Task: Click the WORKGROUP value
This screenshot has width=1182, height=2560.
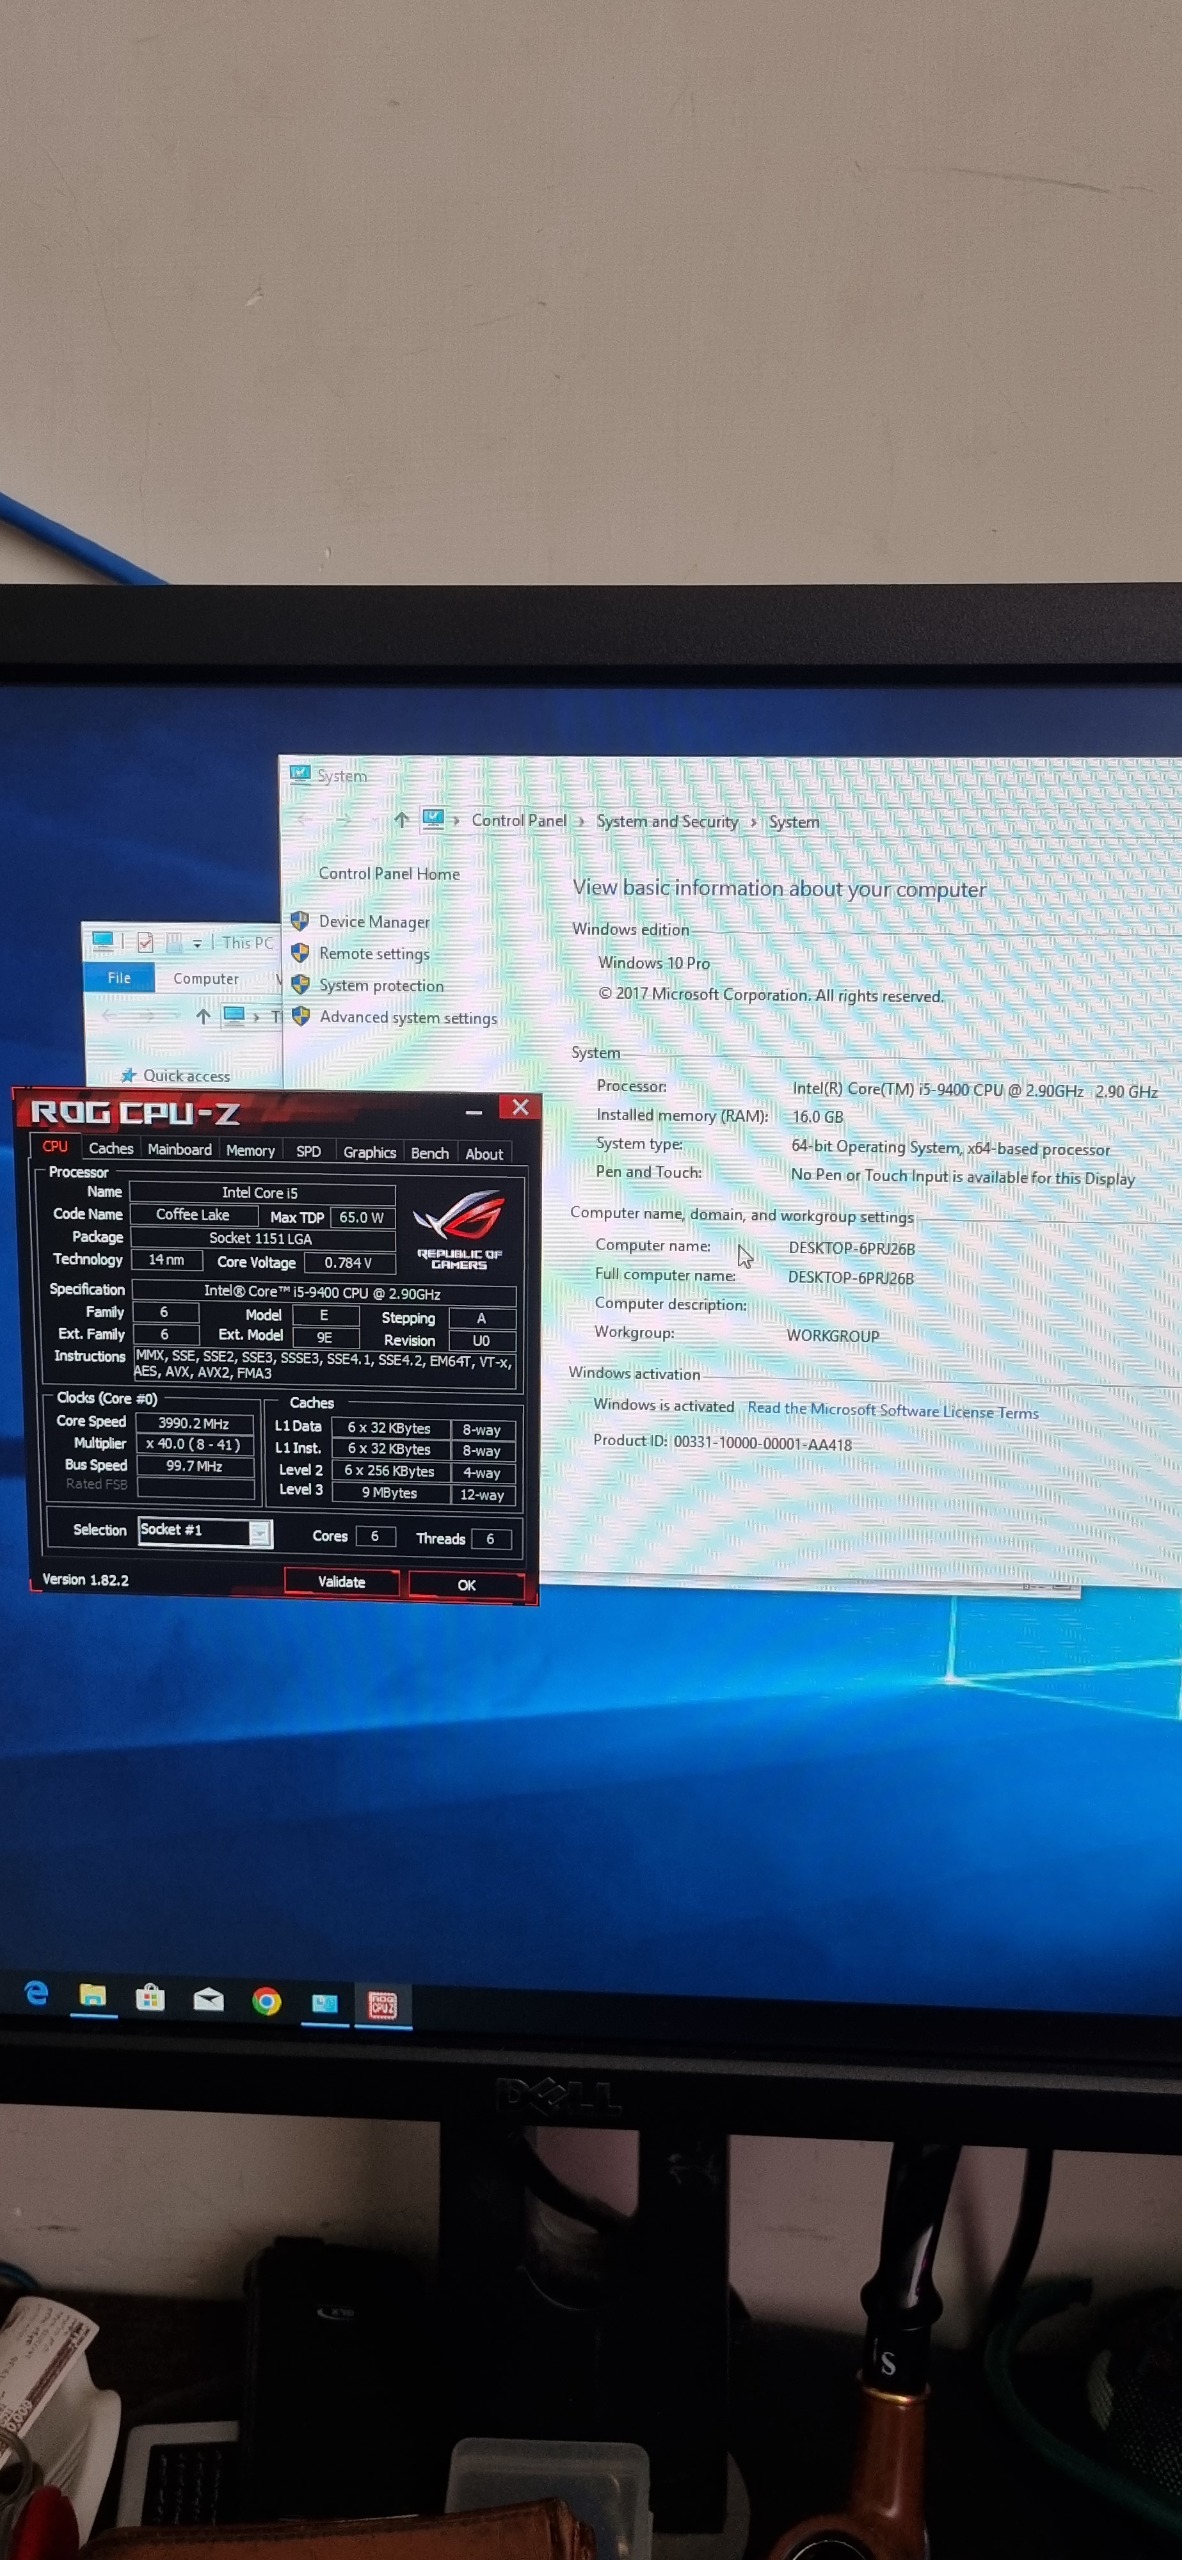Action: 833,1336
